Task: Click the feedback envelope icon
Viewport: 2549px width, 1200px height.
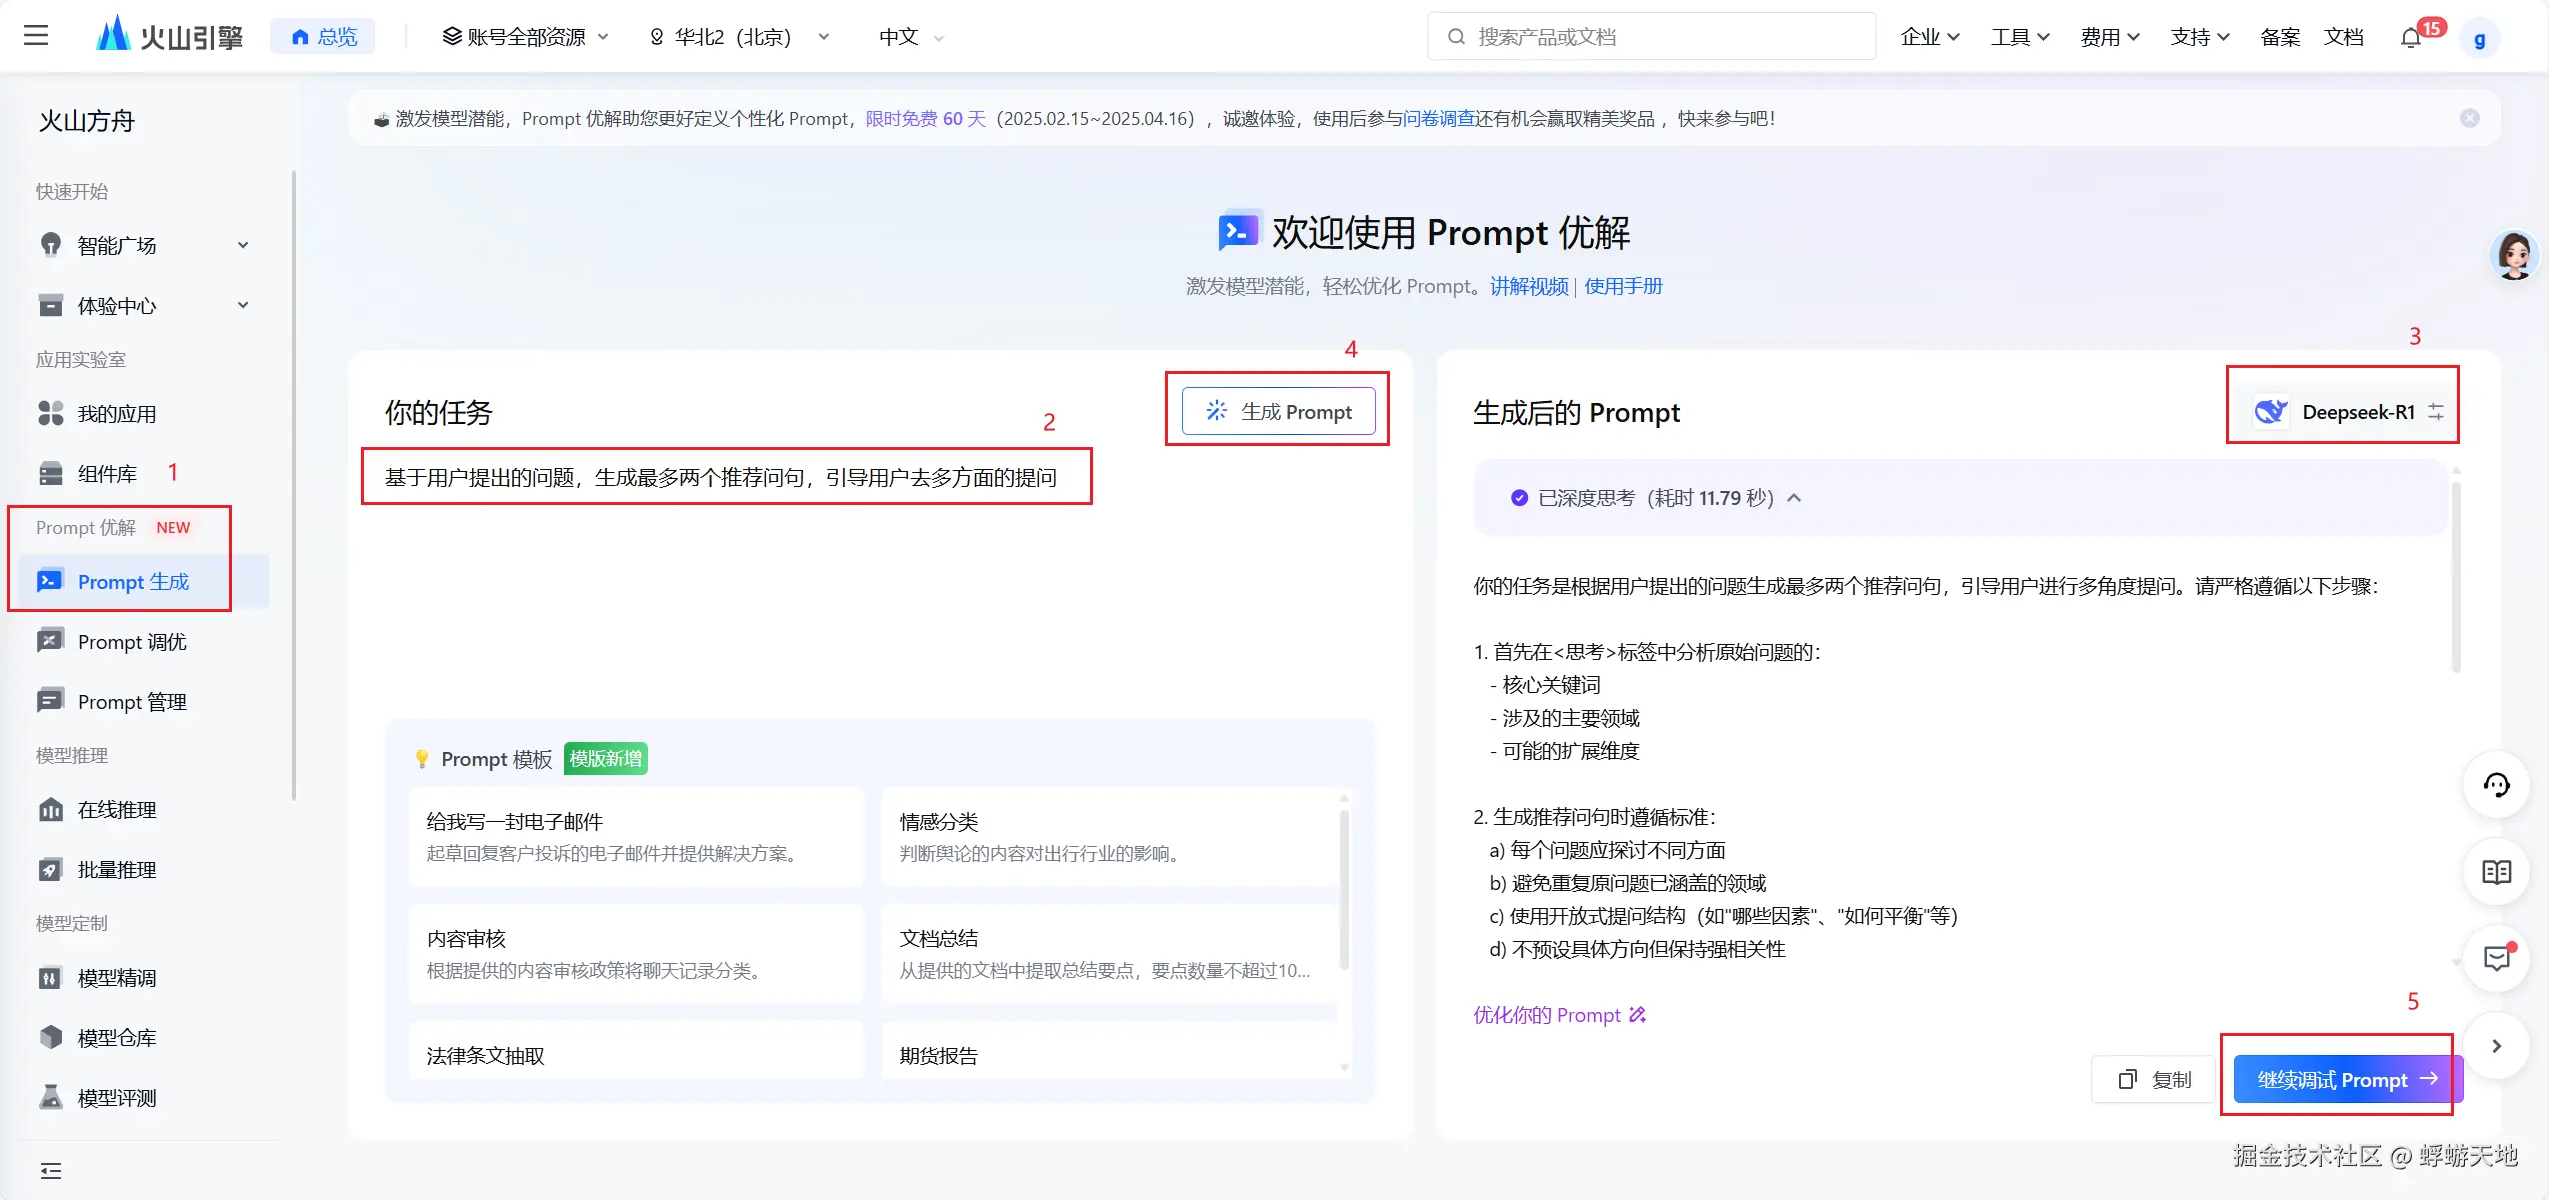Action: point(2496,959)
